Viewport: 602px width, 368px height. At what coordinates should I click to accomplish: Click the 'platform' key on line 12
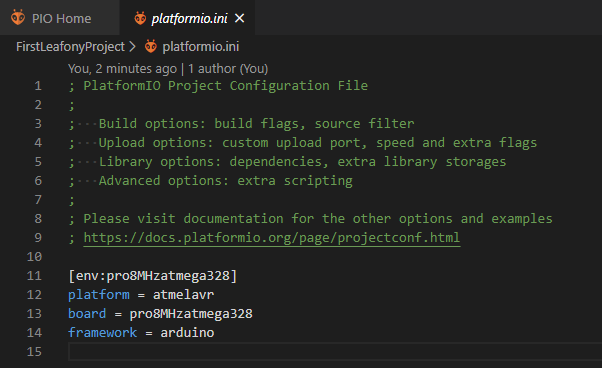[99, 295]
